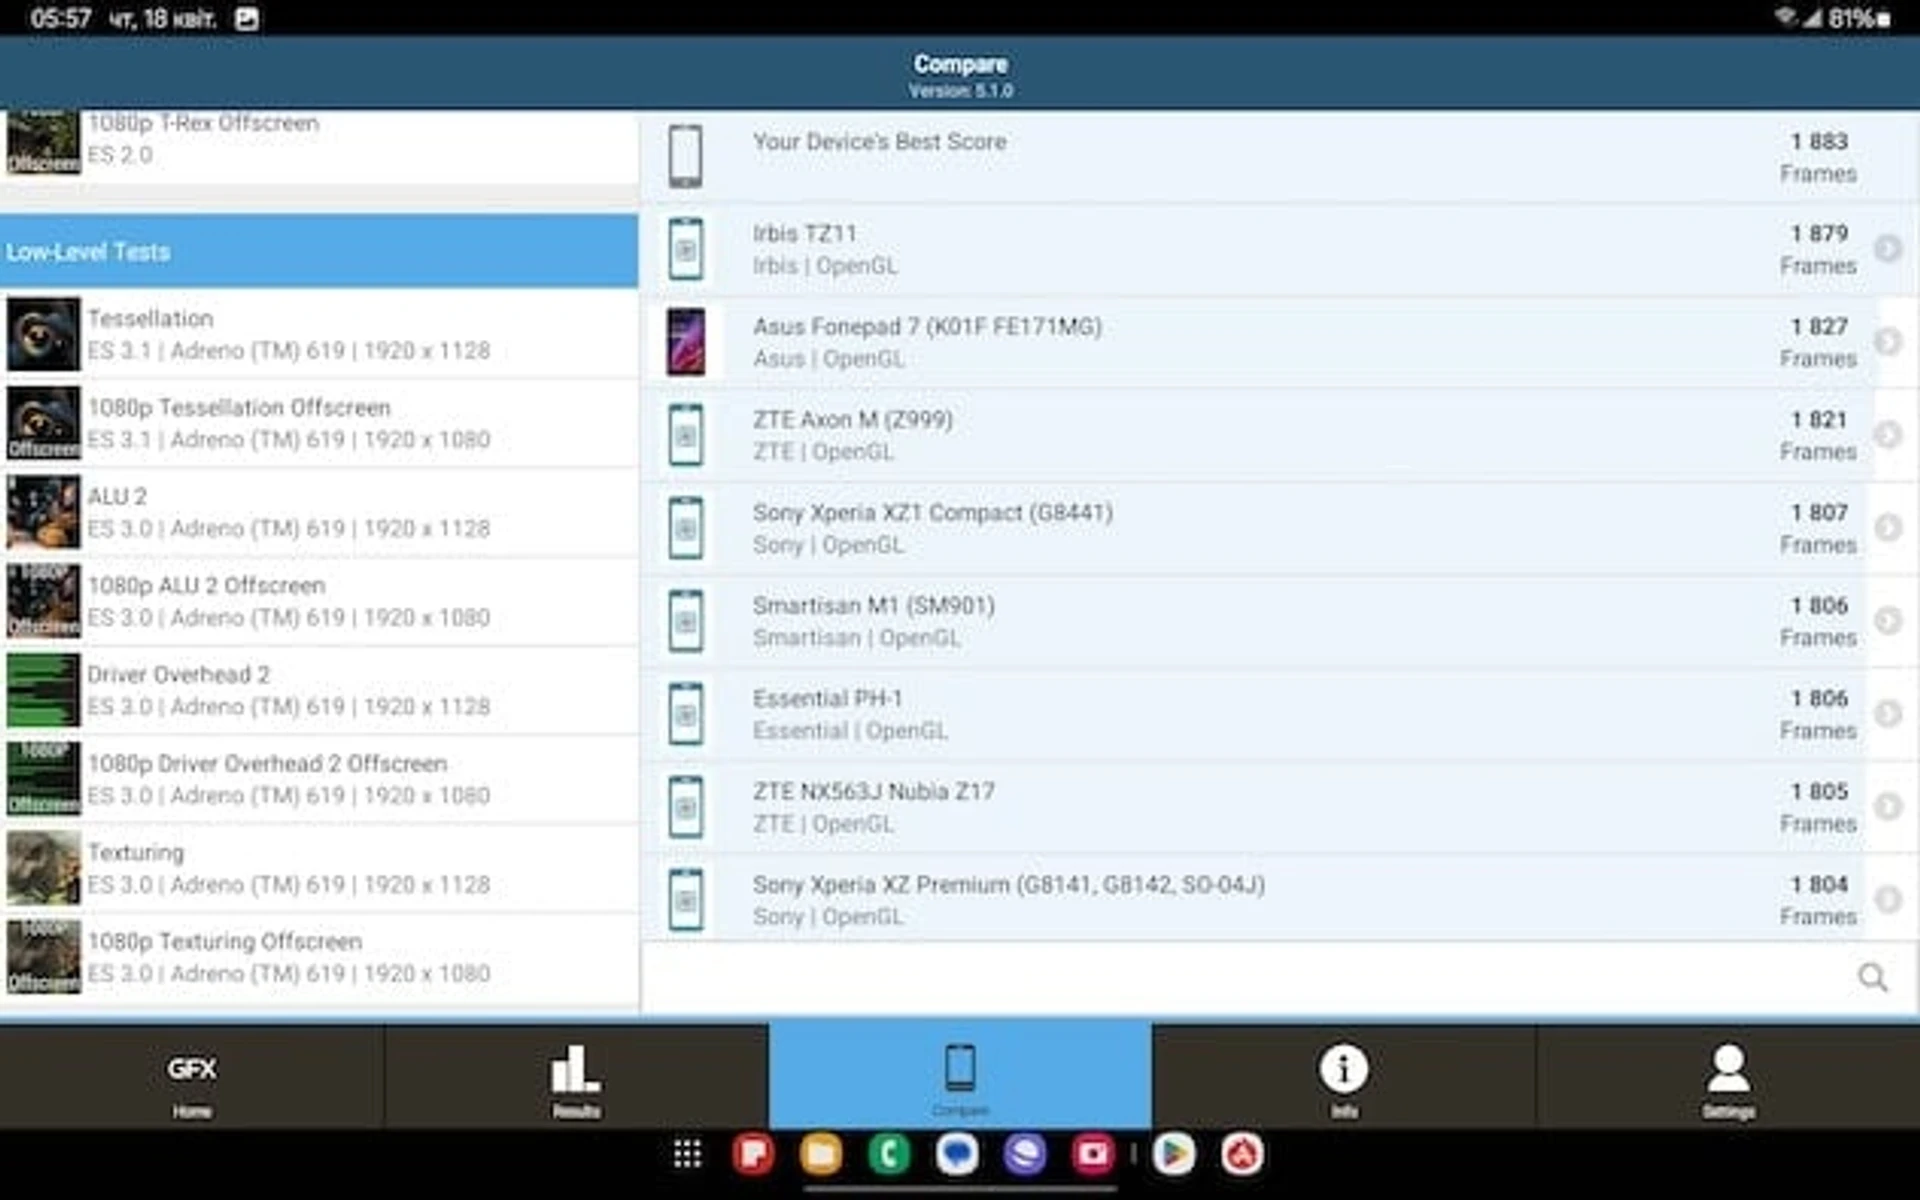Select the Sony Xperia XZ Premium name
Screen dimensions: 1920x1200
pos(1008,884)
